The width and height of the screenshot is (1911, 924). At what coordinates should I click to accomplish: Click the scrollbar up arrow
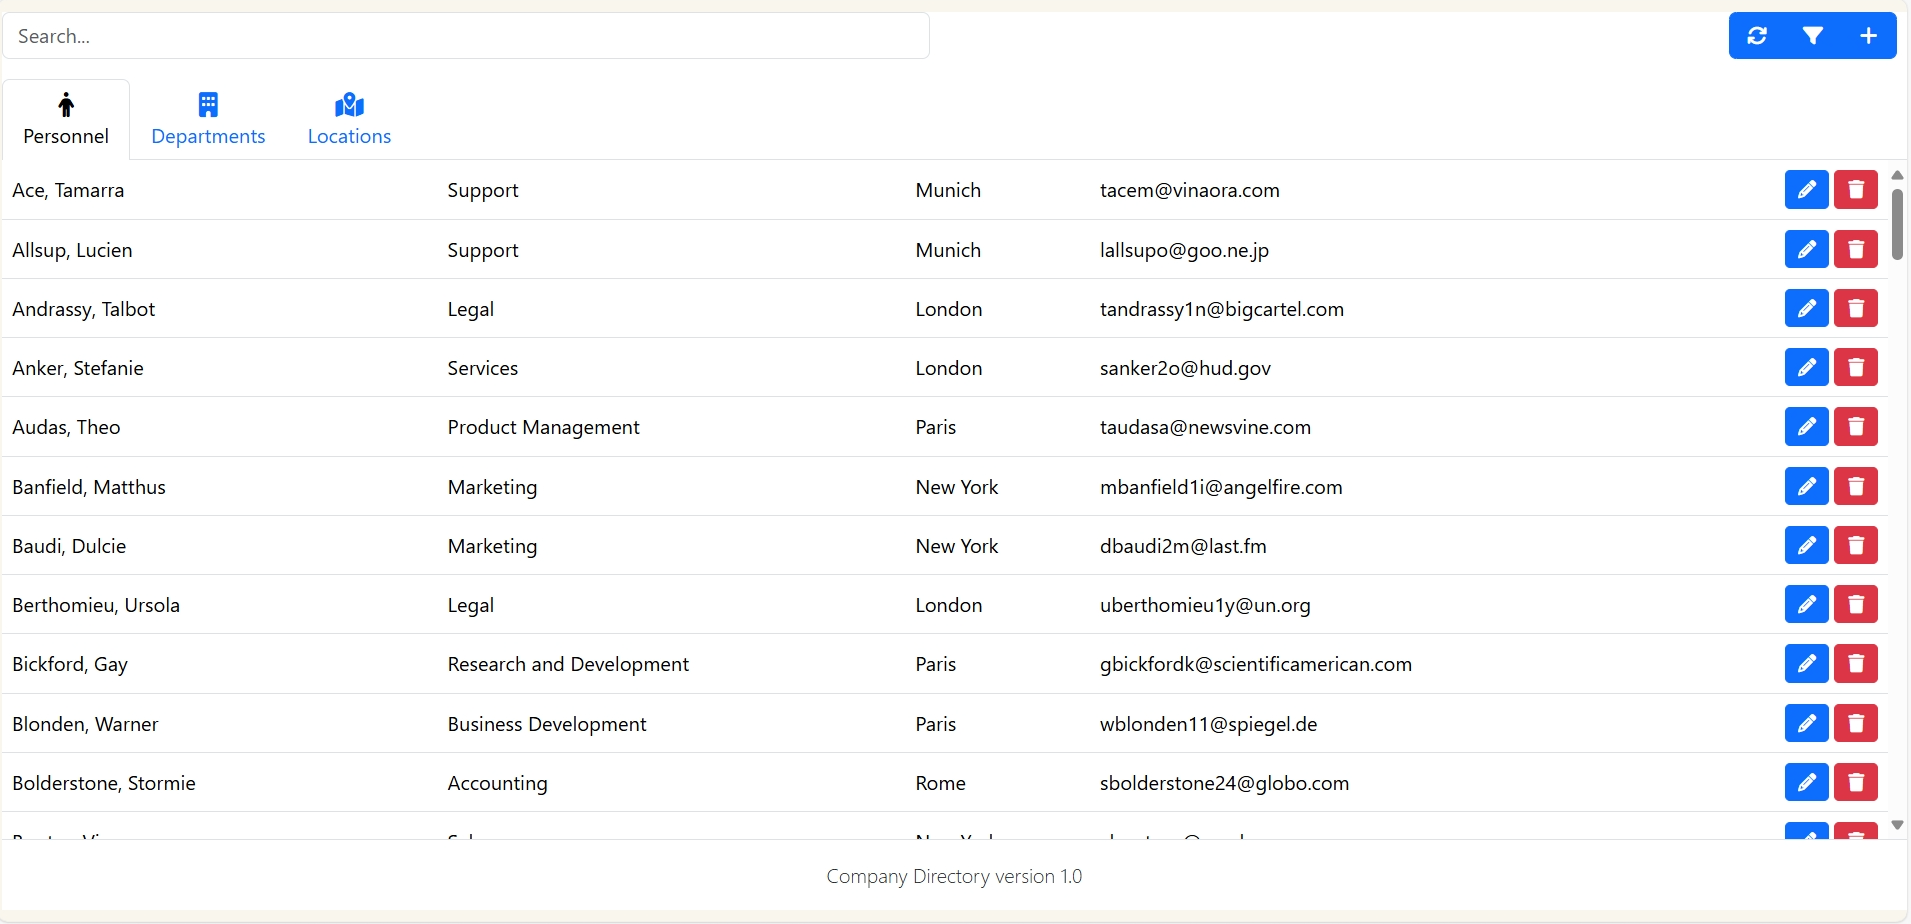coord(1897,173)
